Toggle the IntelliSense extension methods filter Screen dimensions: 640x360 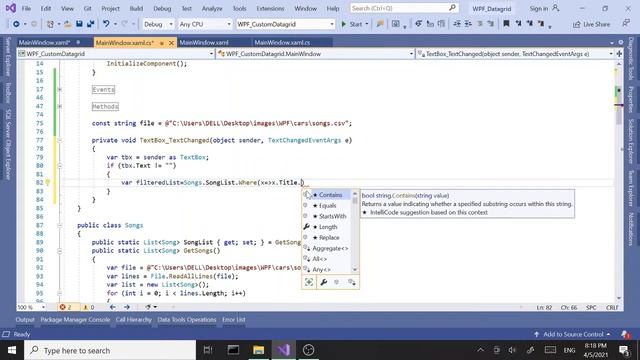351,282
